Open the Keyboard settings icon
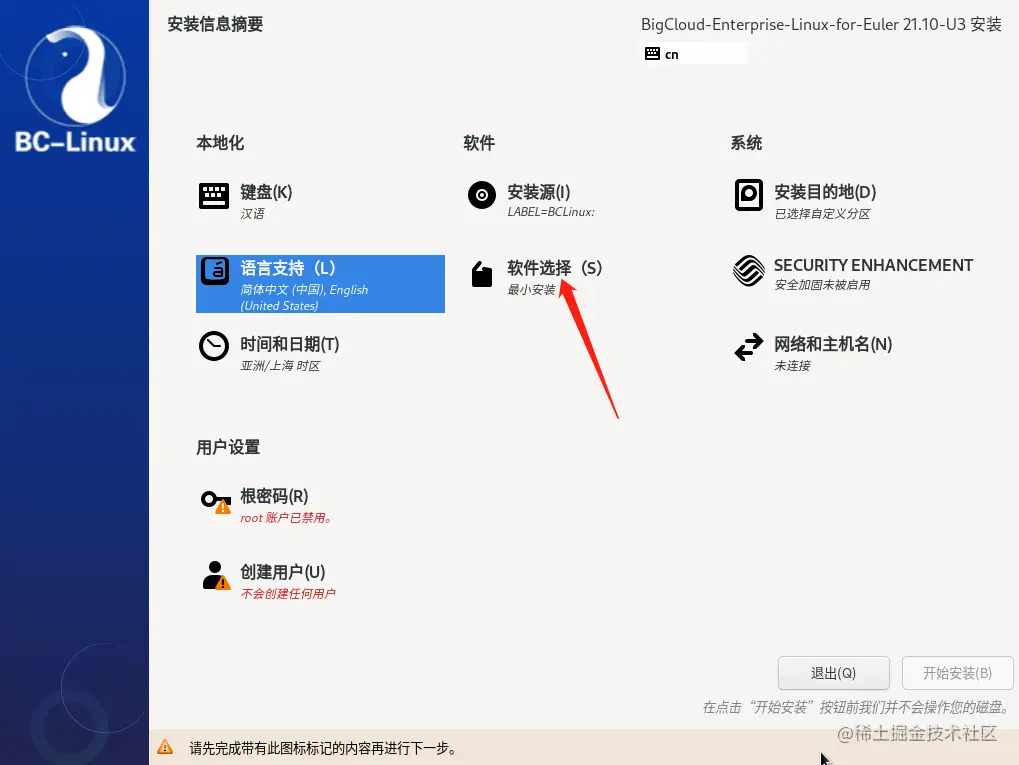 (213, 195)
